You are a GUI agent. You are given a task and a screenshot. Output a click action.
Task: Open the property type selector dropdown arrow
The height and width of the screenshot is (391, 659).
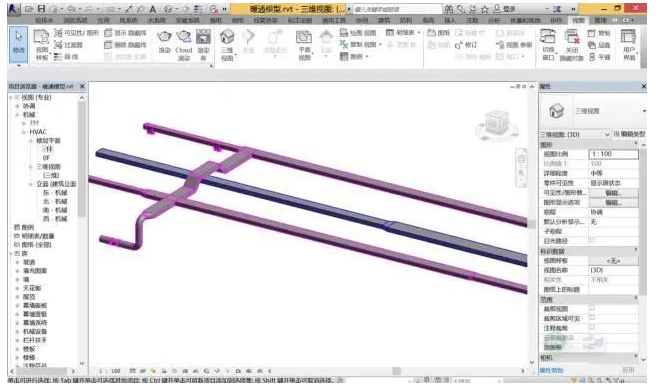point(644,111)
